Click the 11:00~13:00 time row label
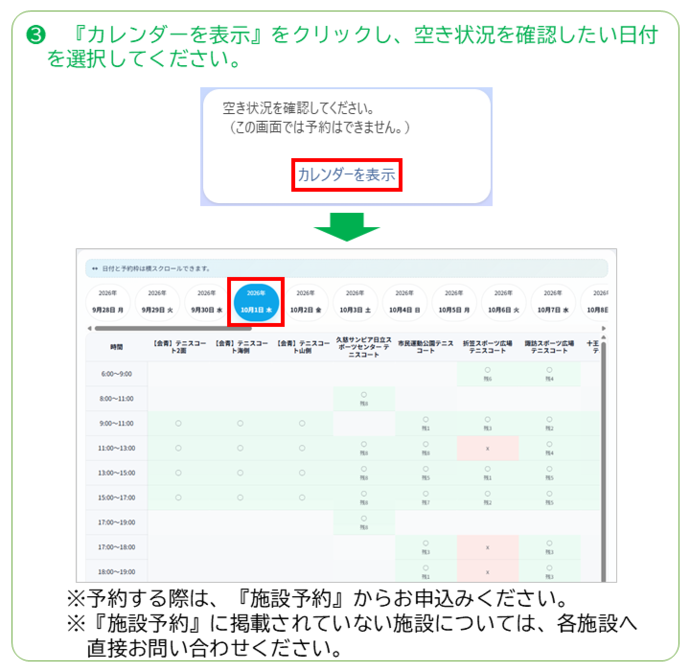Viewport: 690px width, 671px height. [117, 448]
